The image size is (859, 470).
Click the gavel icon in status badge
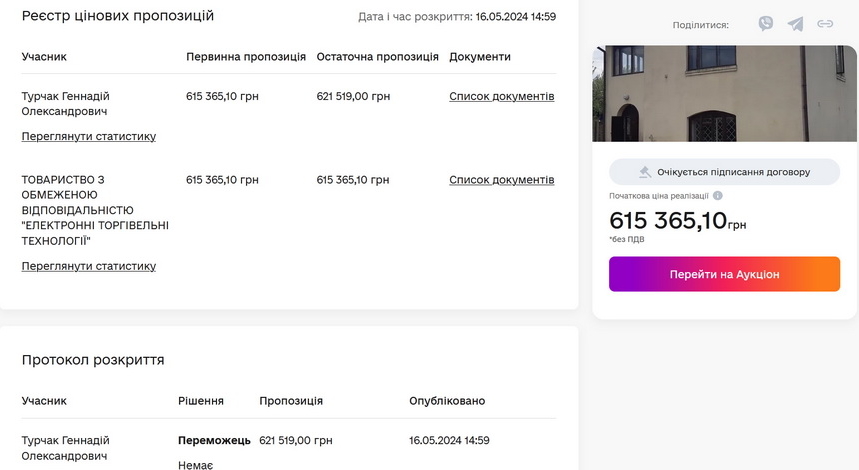point(645,172)
